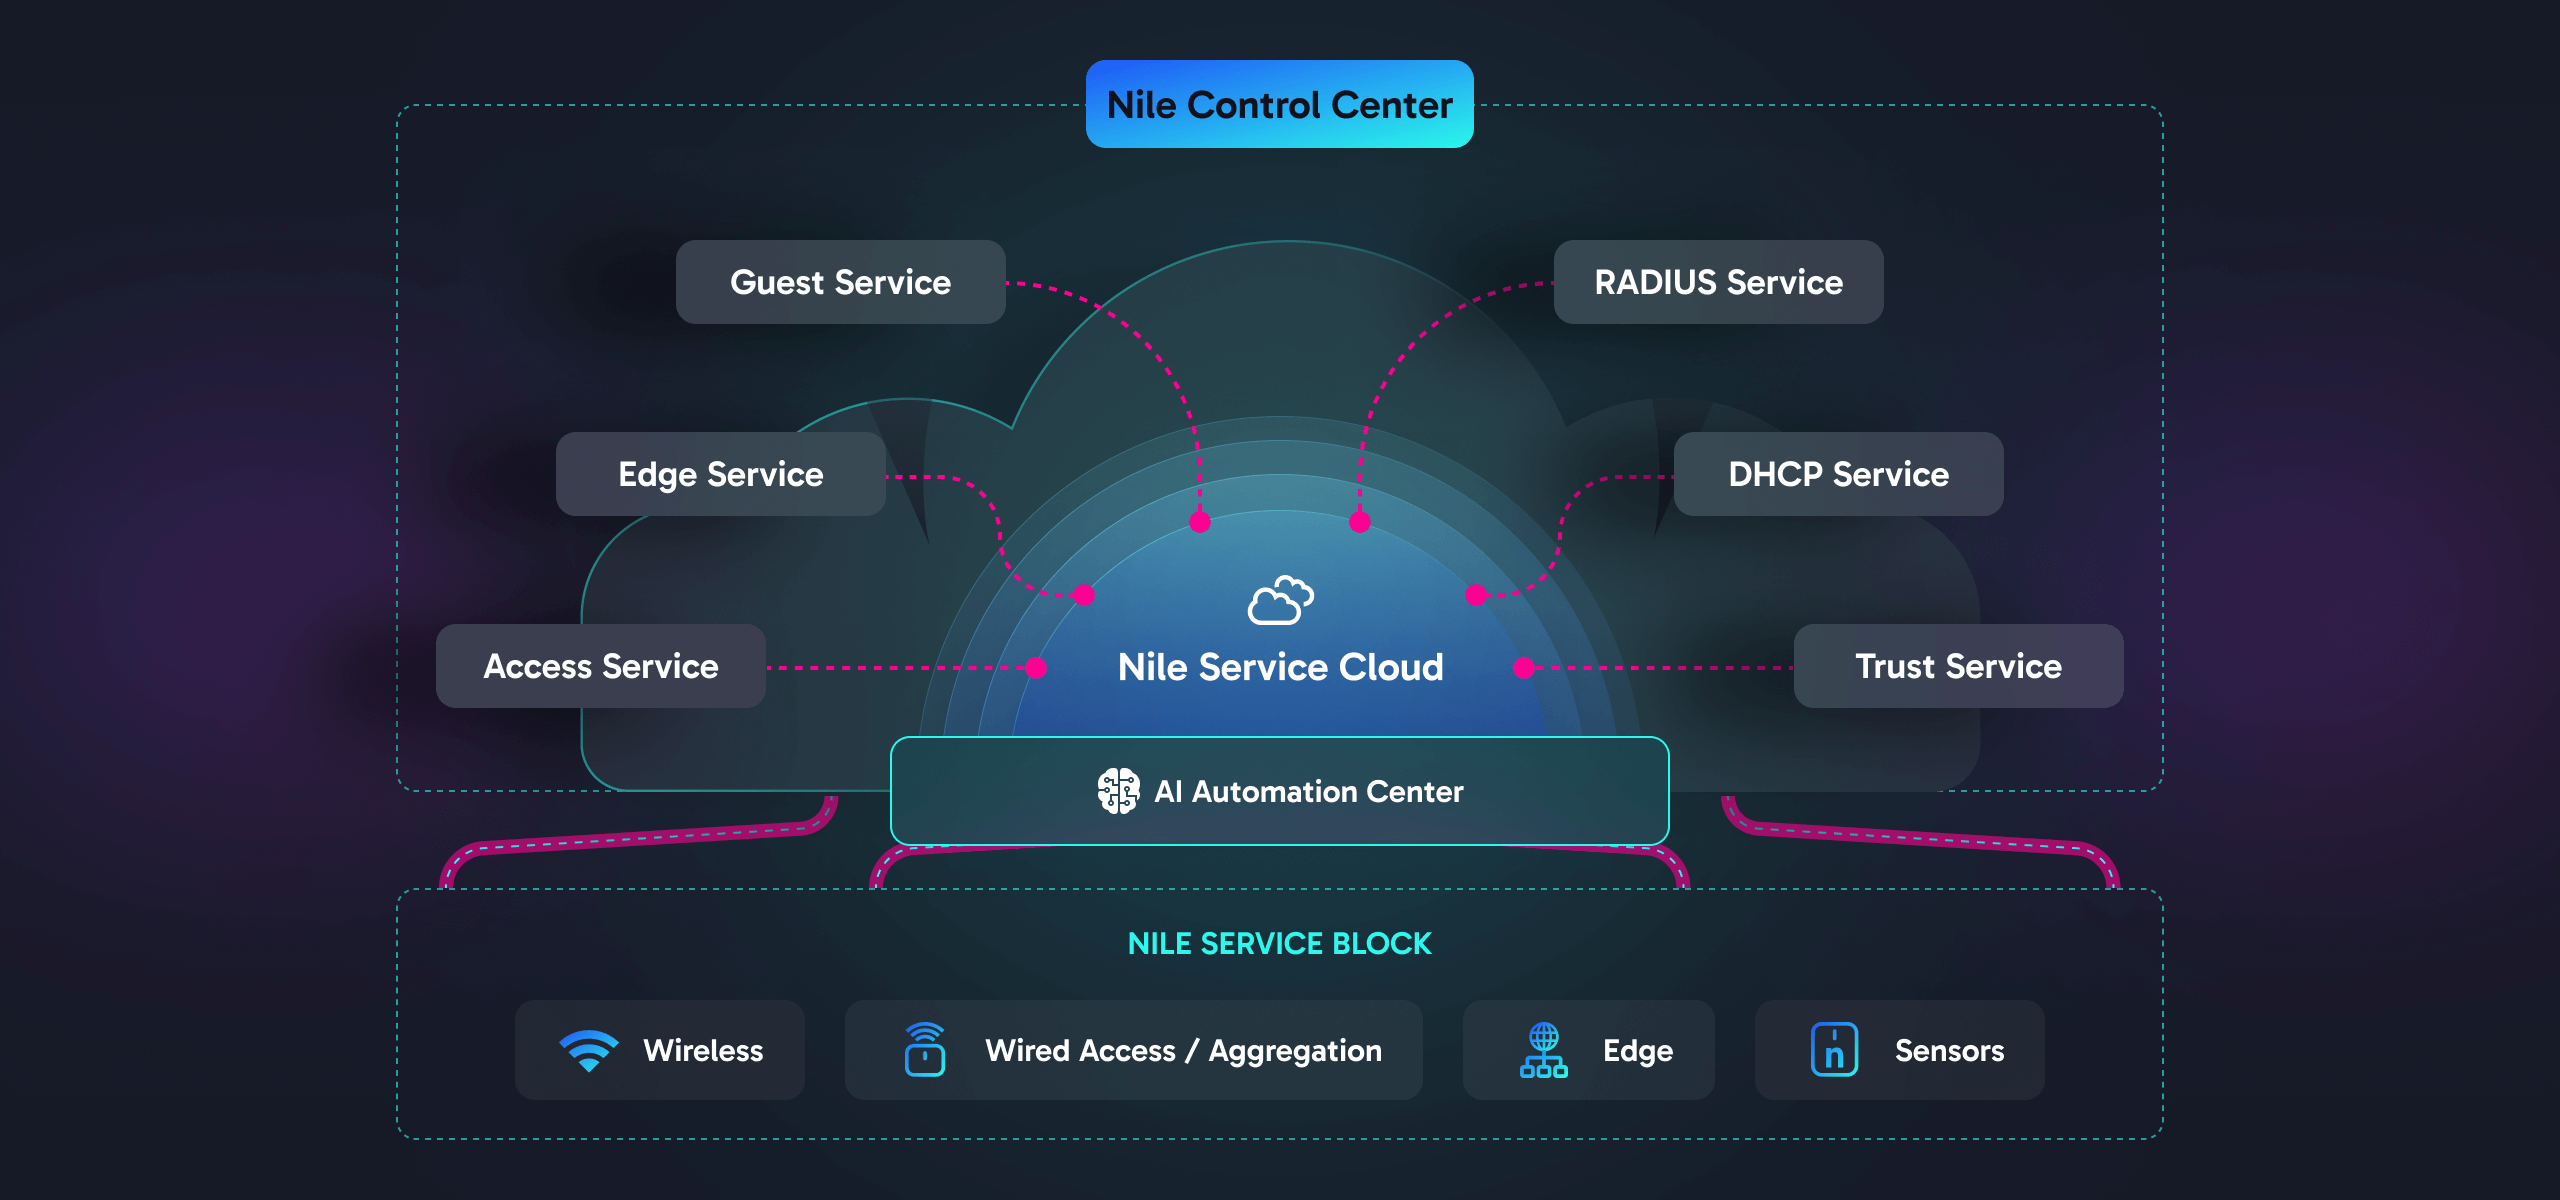Screen dimensions: 2560x1200
Task: Select the Wireless label
Action: pyautogui.click(x=703, y=1050)
